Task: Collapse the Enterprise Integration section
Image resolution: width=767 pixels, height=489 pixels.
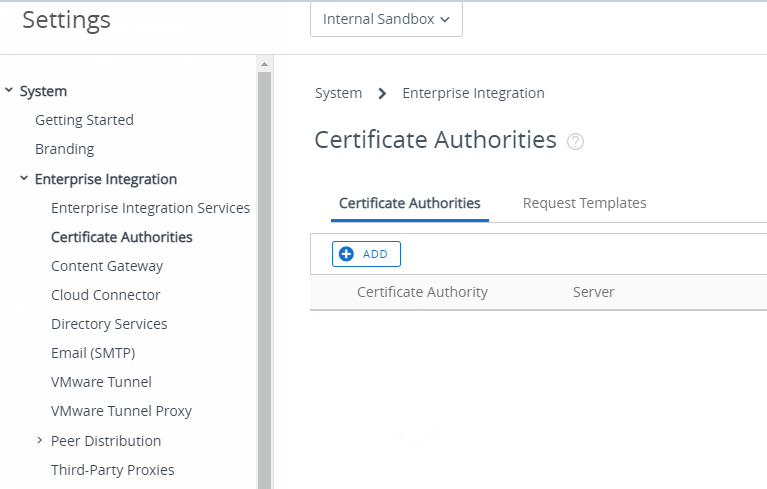Action: pos(24,179)
